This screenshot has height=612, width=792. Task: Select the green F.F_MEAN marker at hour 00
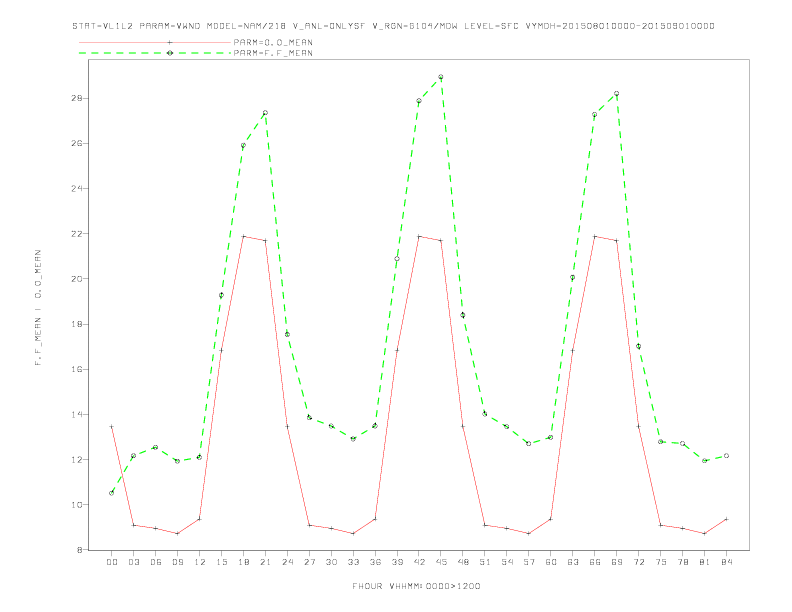point(112,493)
